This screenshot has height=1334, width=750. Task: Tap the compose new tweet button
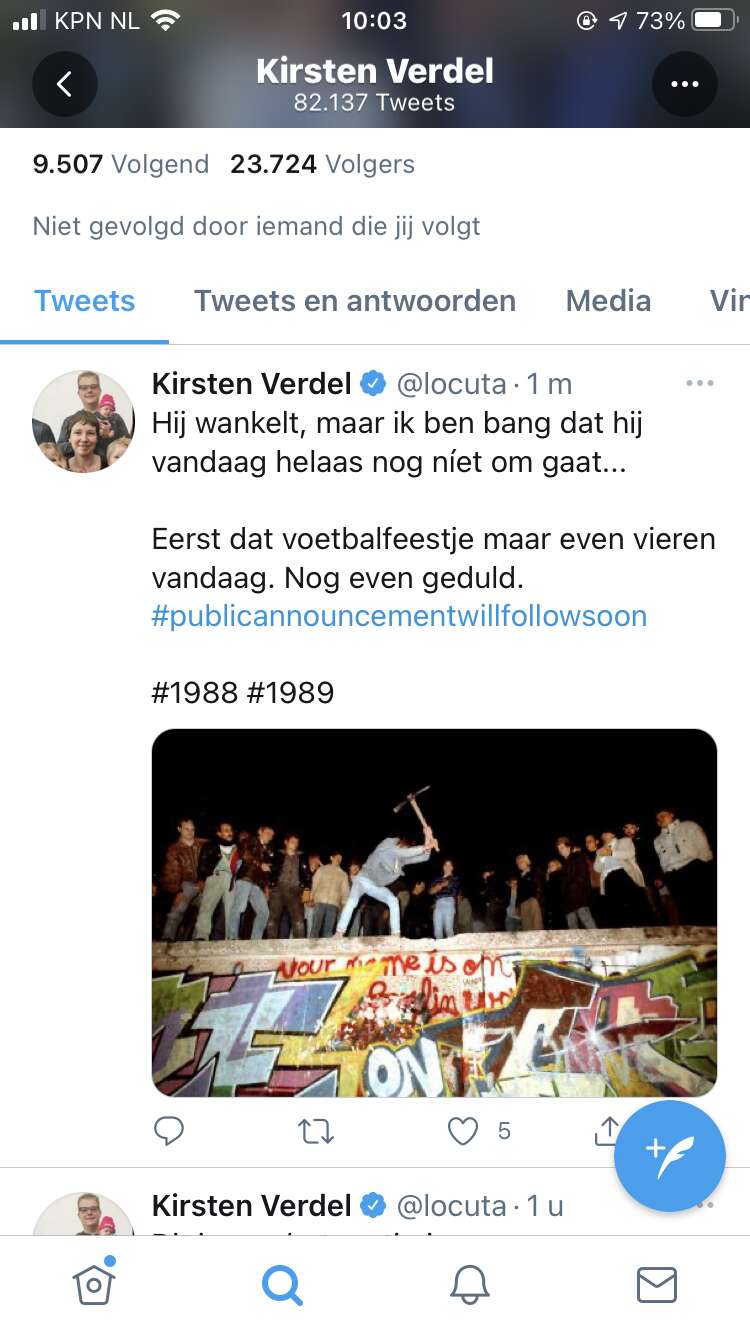(x=670, y=1156)
